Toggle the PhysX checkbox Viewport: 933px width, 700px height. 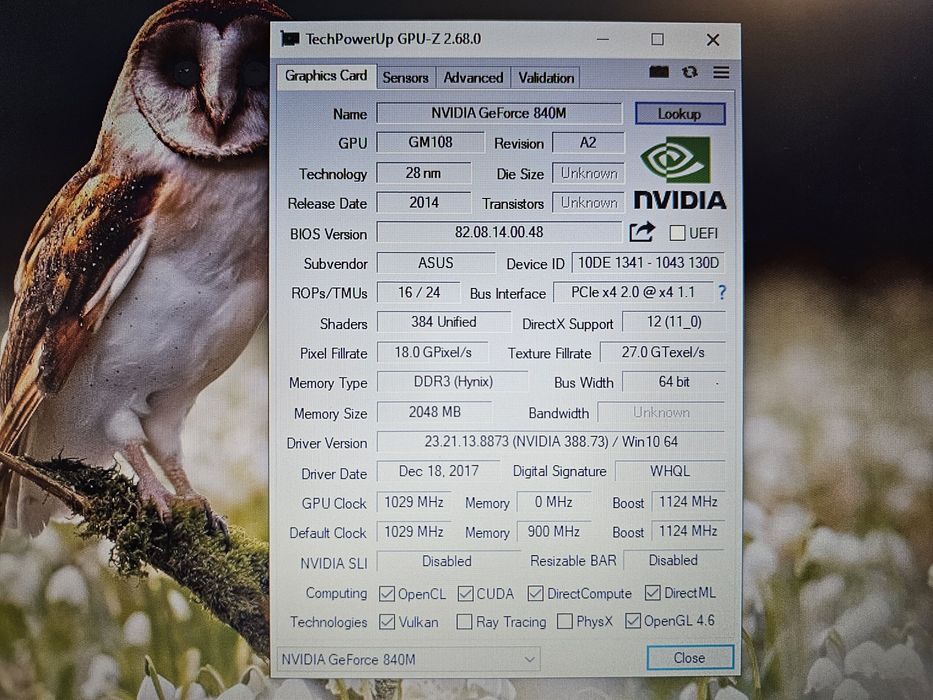click(x=565, y=621)
